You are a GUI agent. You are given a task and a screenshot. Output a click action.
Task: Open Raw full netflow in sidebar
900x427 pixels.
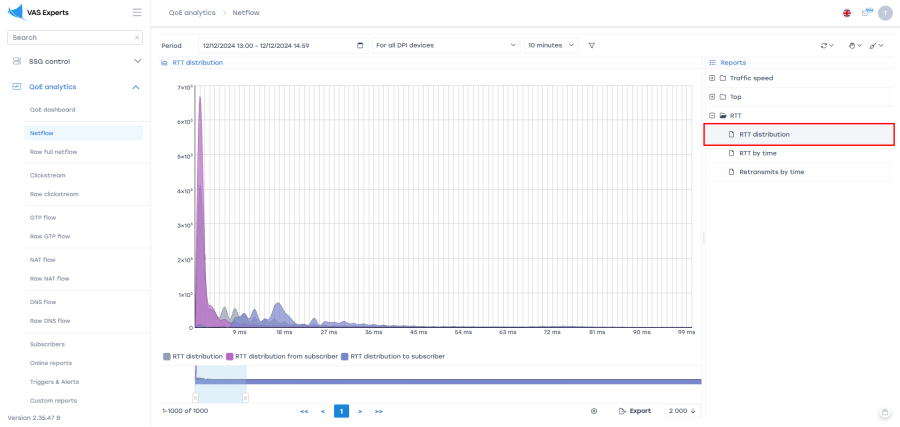53,152
